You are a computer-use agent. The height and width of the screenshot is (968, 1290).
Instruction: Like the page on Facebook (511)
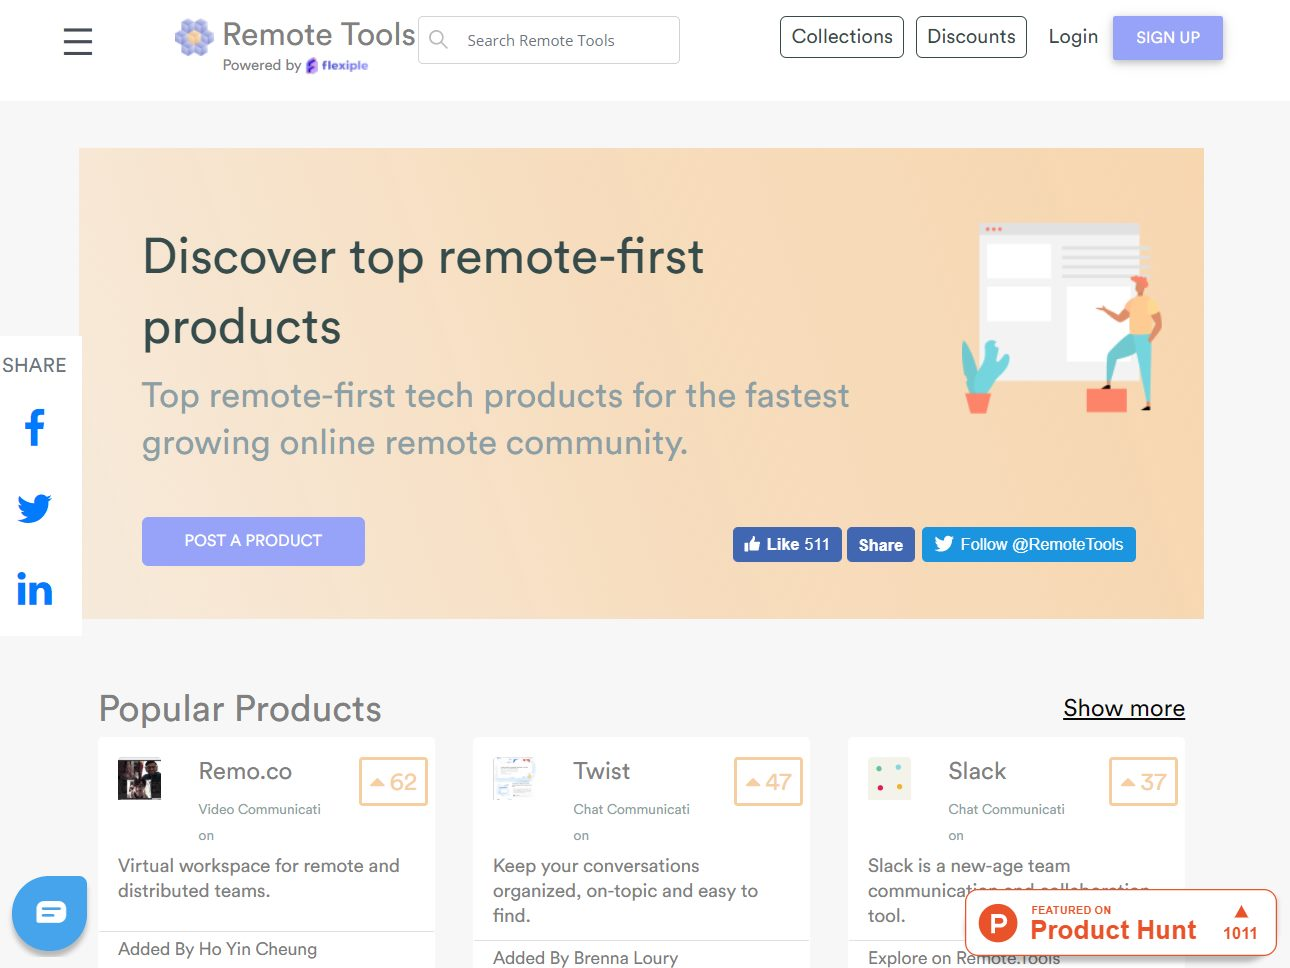pyautogui.click(x=787, y=545)
